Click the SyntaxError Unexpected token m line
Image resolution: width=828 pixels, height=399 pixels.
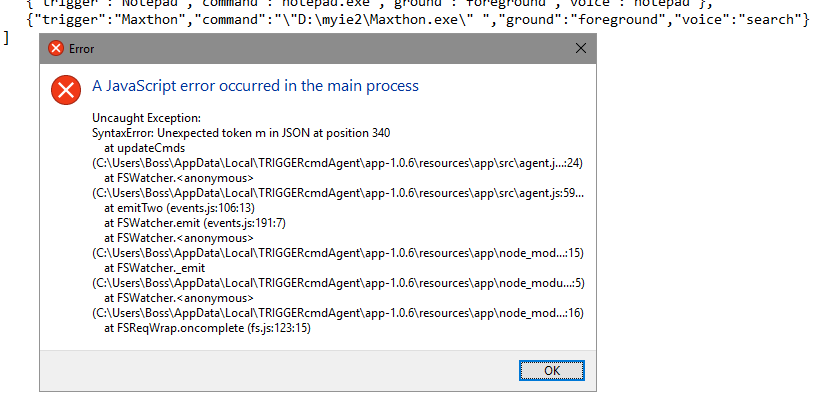tap(241, 133)
